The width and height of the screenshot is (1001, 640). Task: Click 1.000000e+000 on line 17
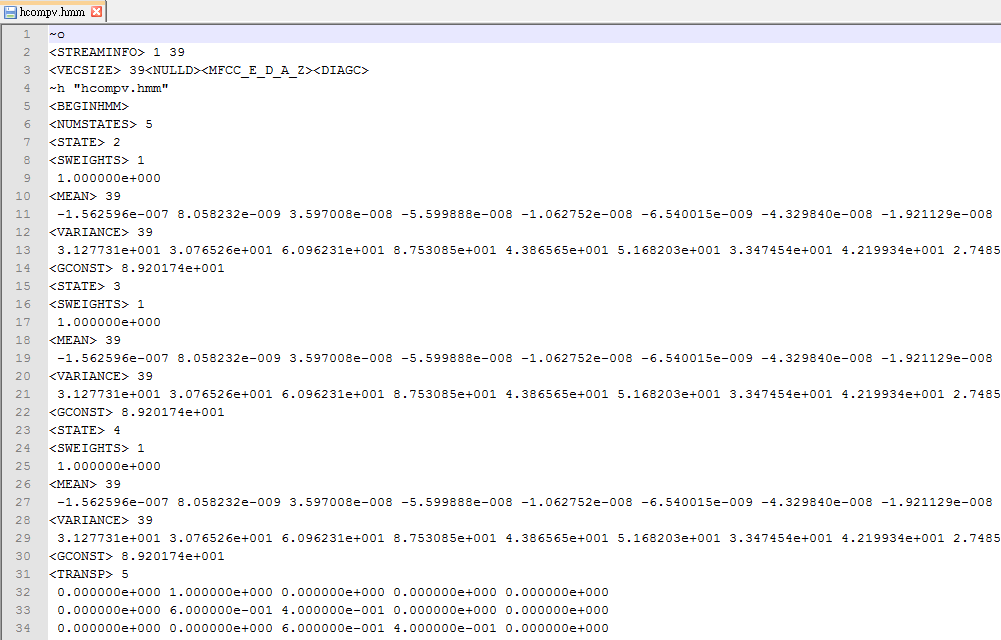click(109, 322)
